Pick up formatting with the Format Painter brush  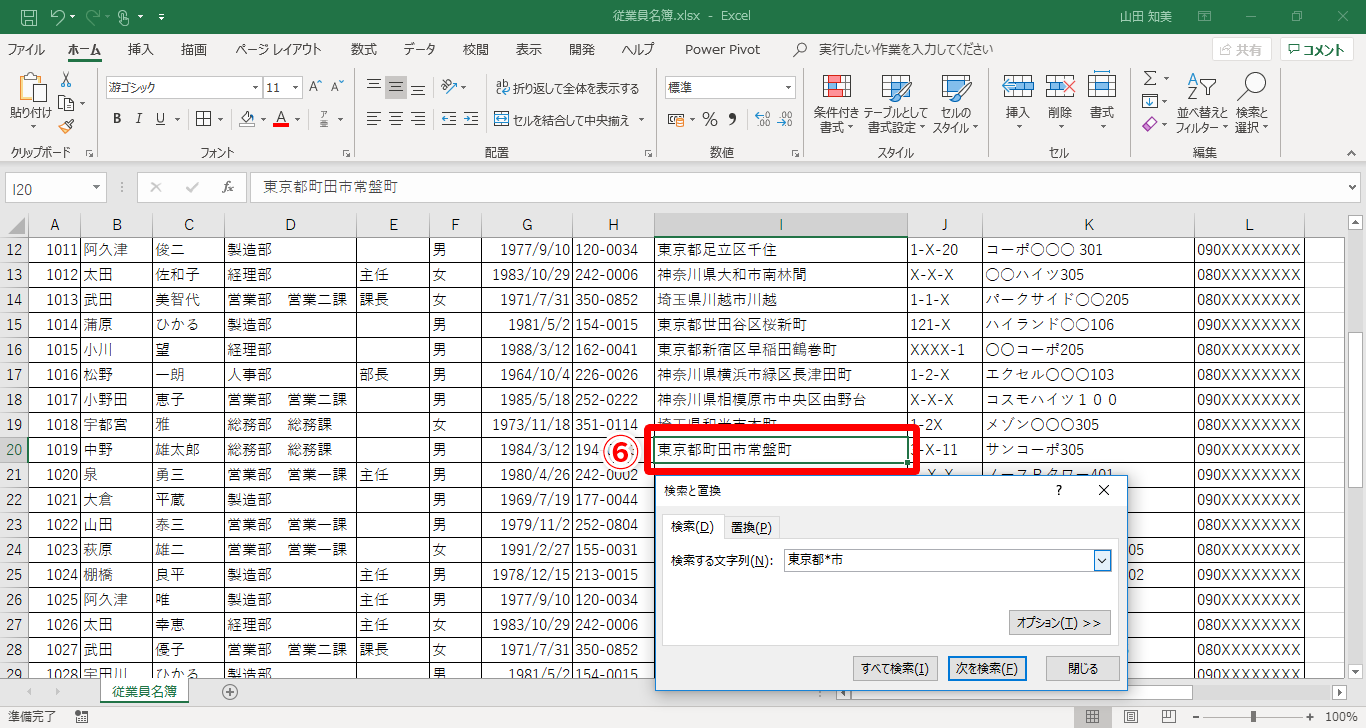point(66,126)
